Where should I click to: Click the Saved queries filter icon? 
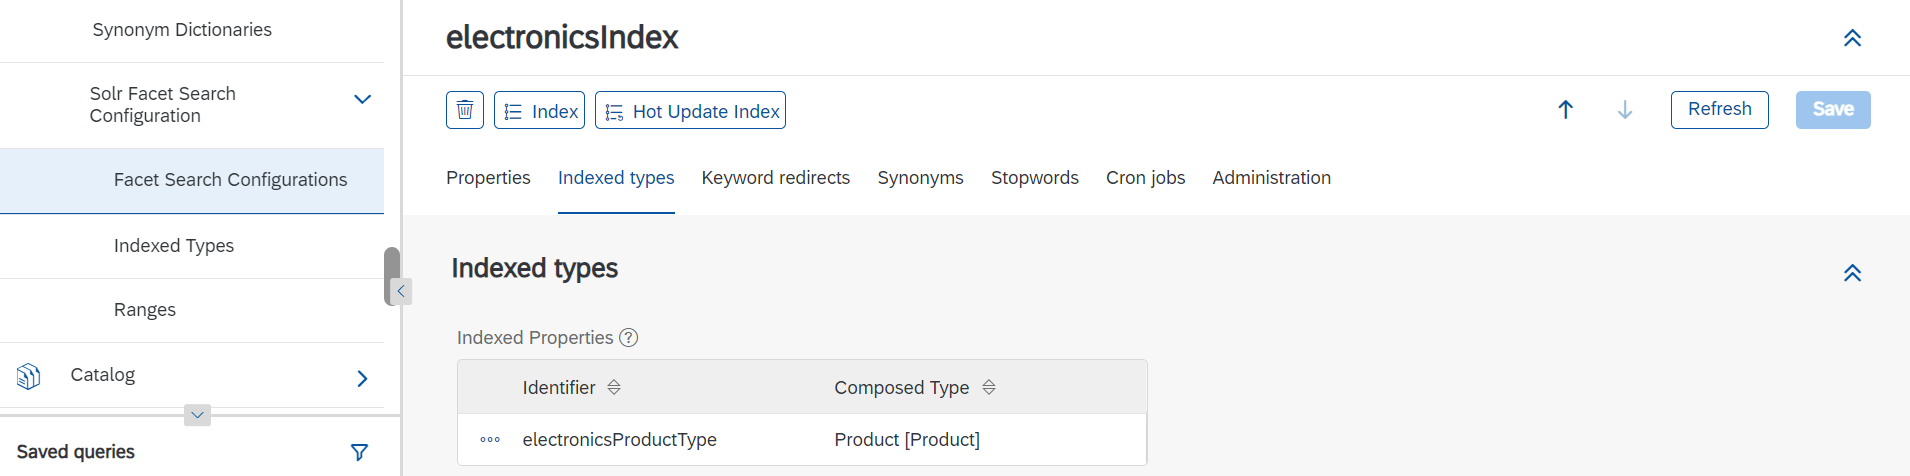tap(360, 452)
